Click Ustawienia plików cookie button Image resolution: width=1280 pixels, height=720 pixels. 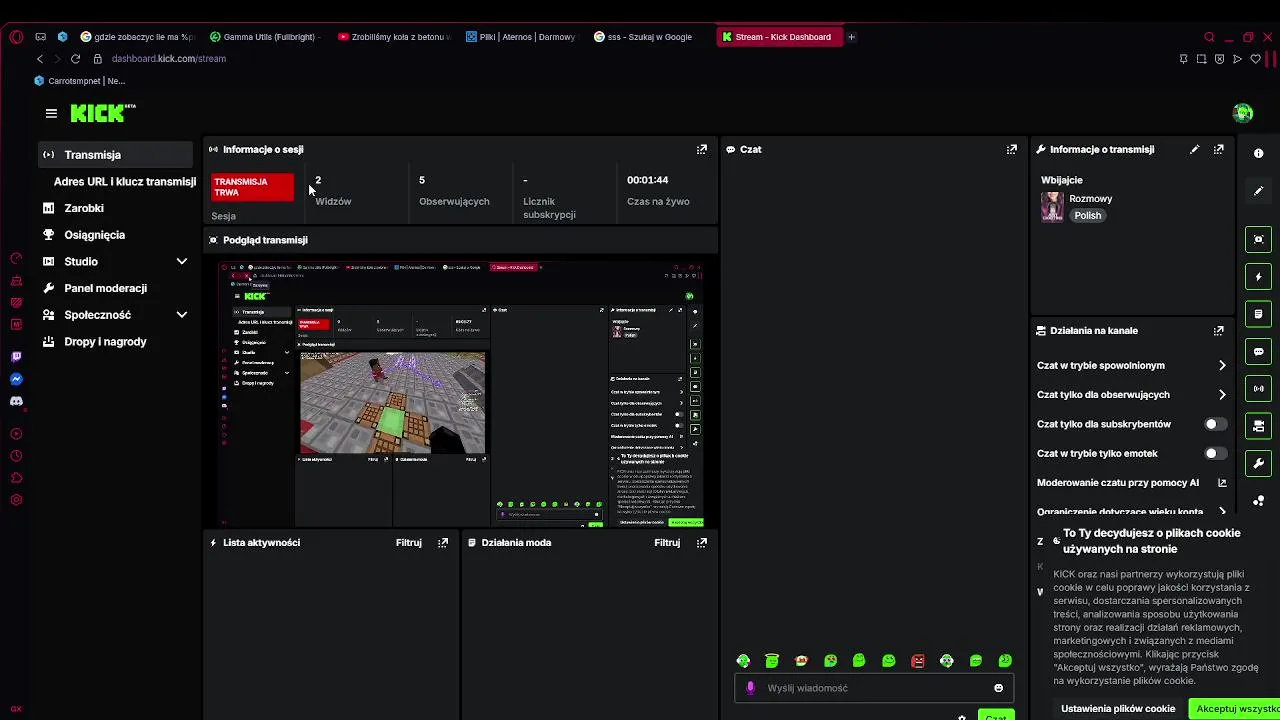pyautogui.click(x=1118, y=708)
